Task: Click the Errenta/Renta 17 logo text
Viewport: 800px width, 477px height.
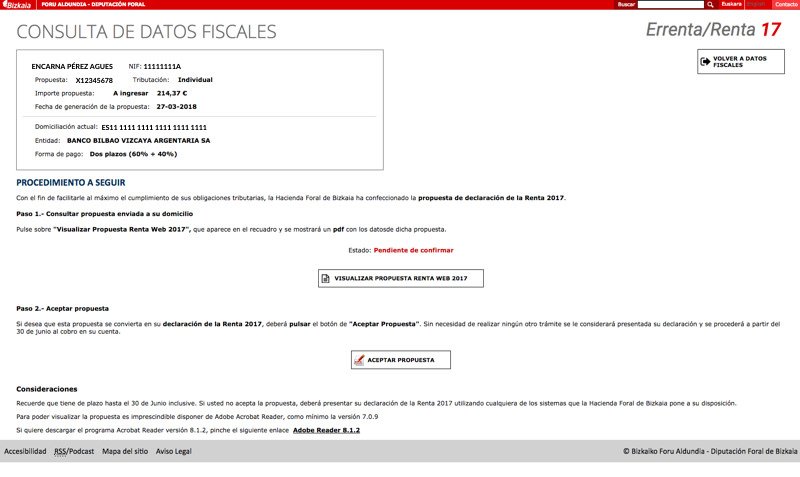Action: point(713,30)
